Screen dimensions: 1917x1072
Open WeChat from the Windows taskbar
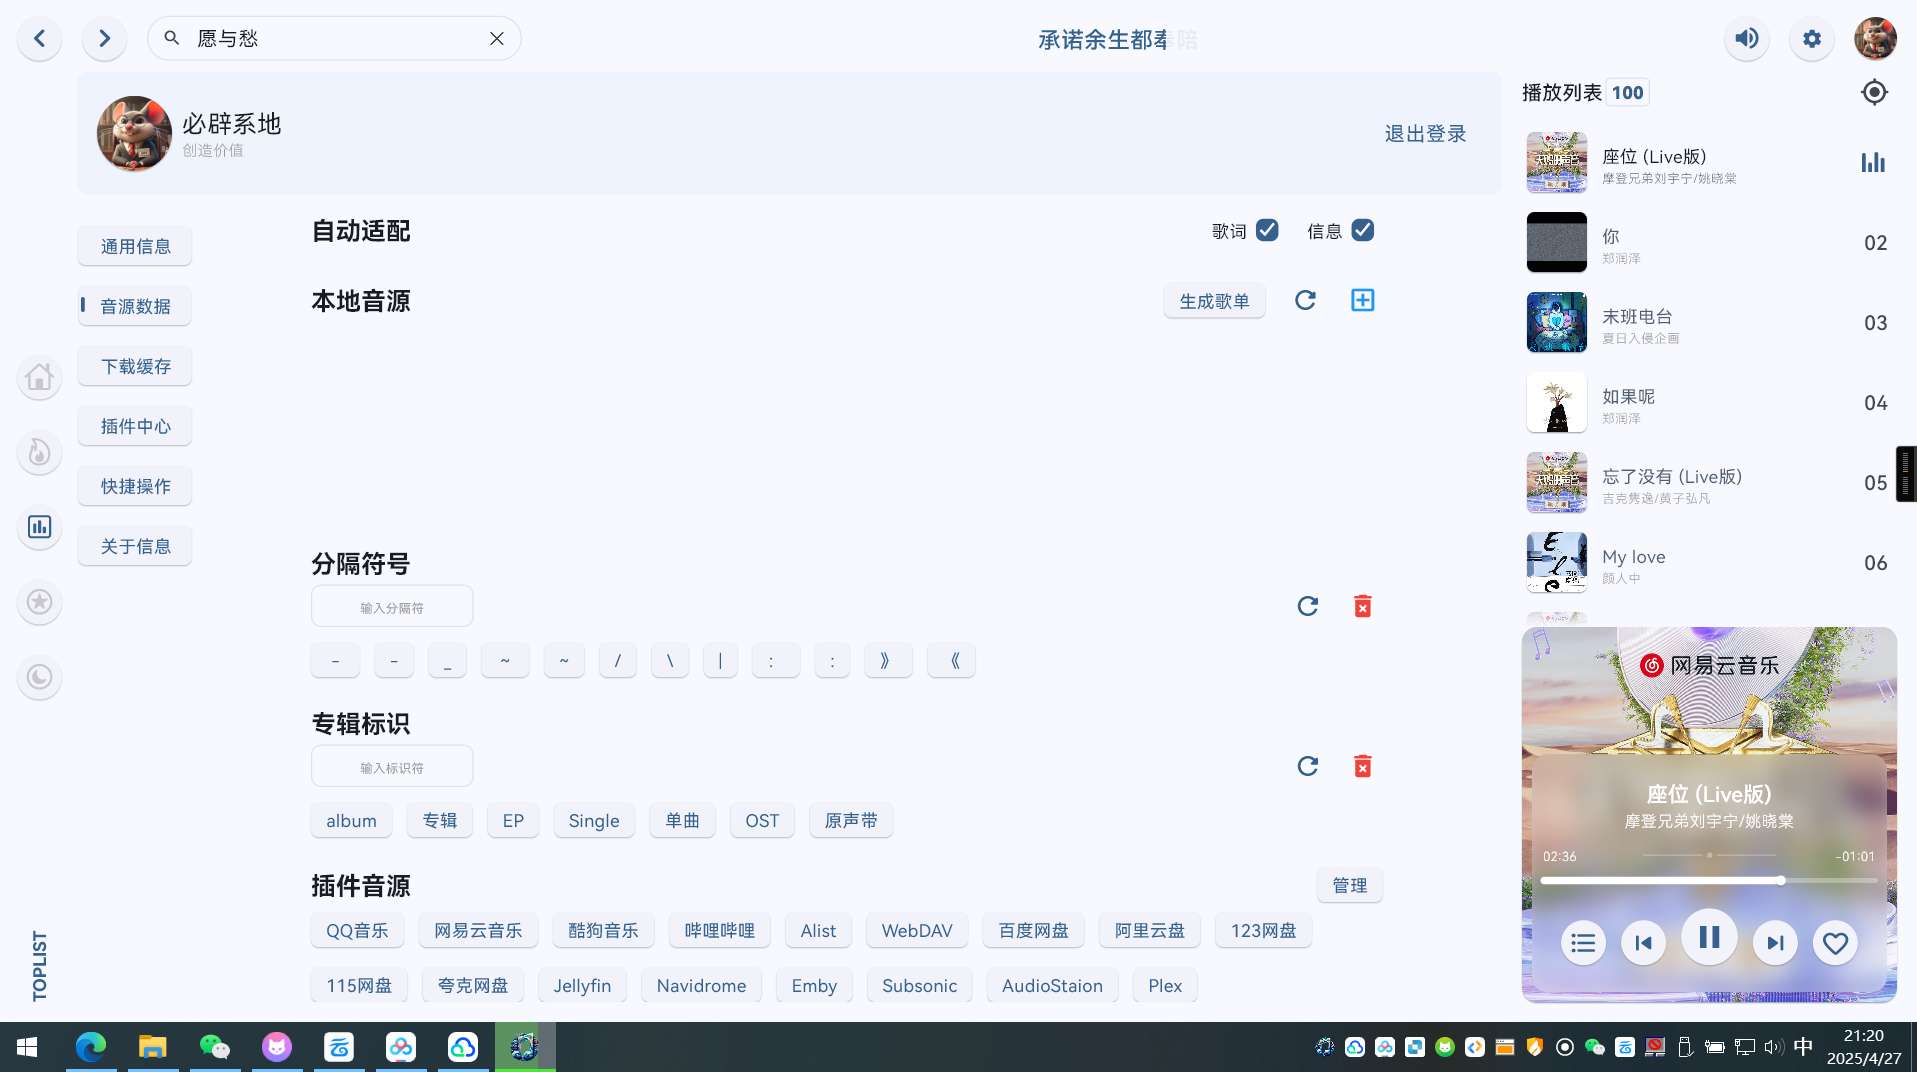(x=215, y=1047)
